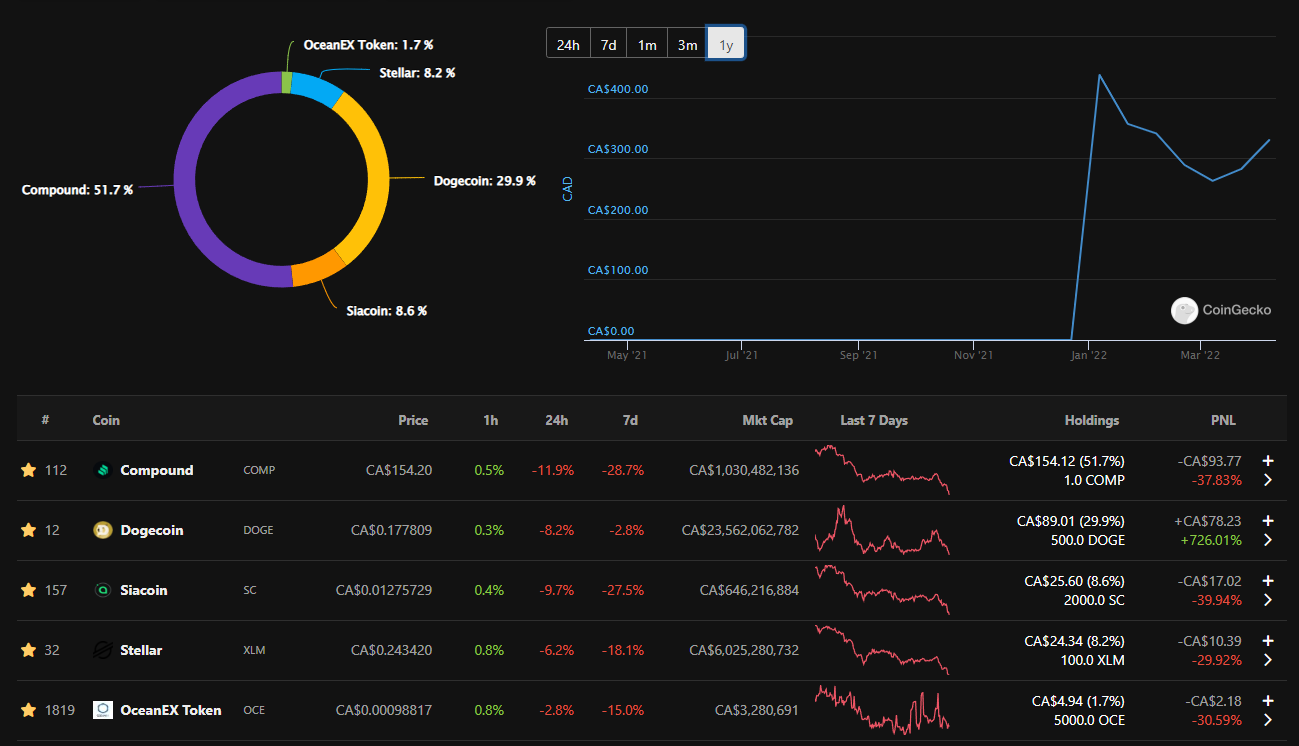Image resolution: width=1299 pixels, height=746 pixels.
Task: Sort table by 1h column header
Action: (x=490, y=420)
